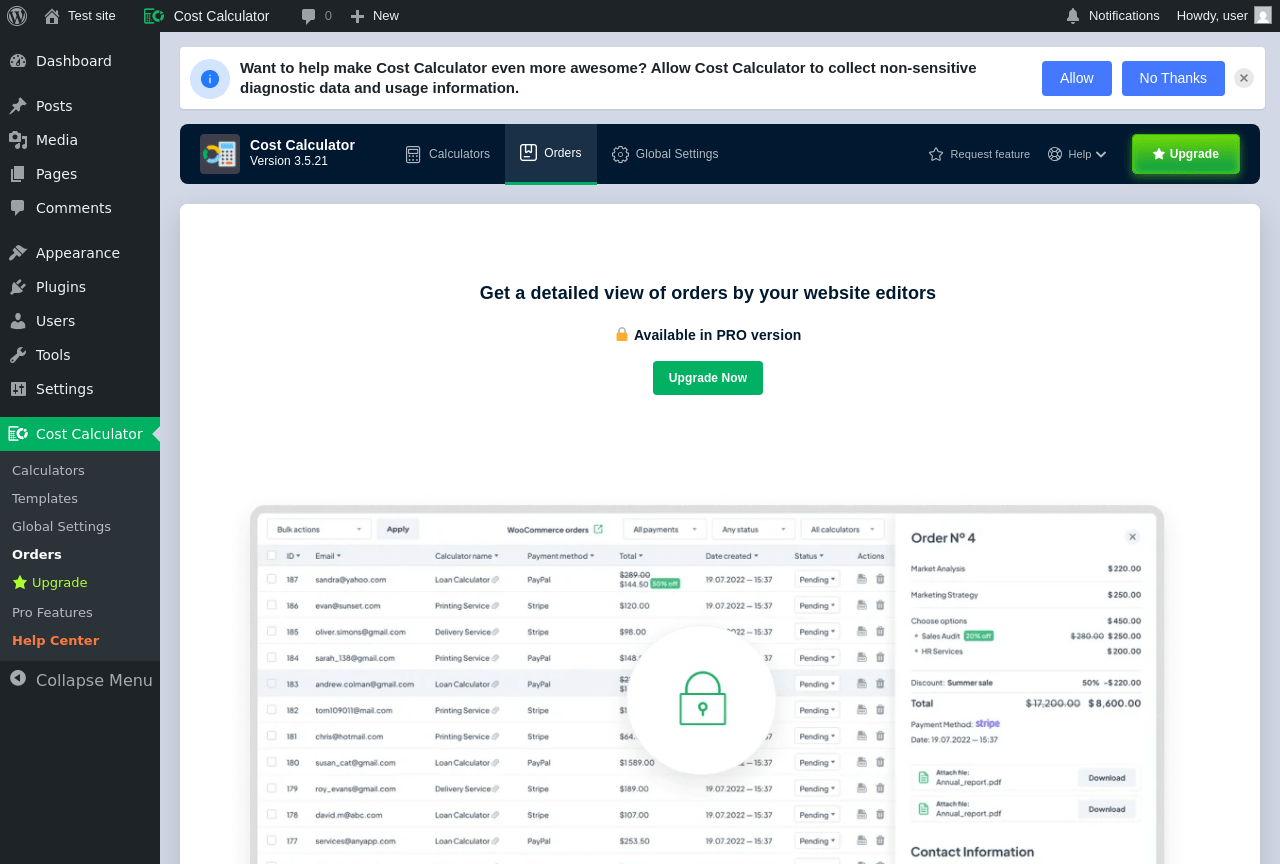1280x864 pixels.
Task: Click the "Available in PRO version" text
Action: (x=717, y=335)
